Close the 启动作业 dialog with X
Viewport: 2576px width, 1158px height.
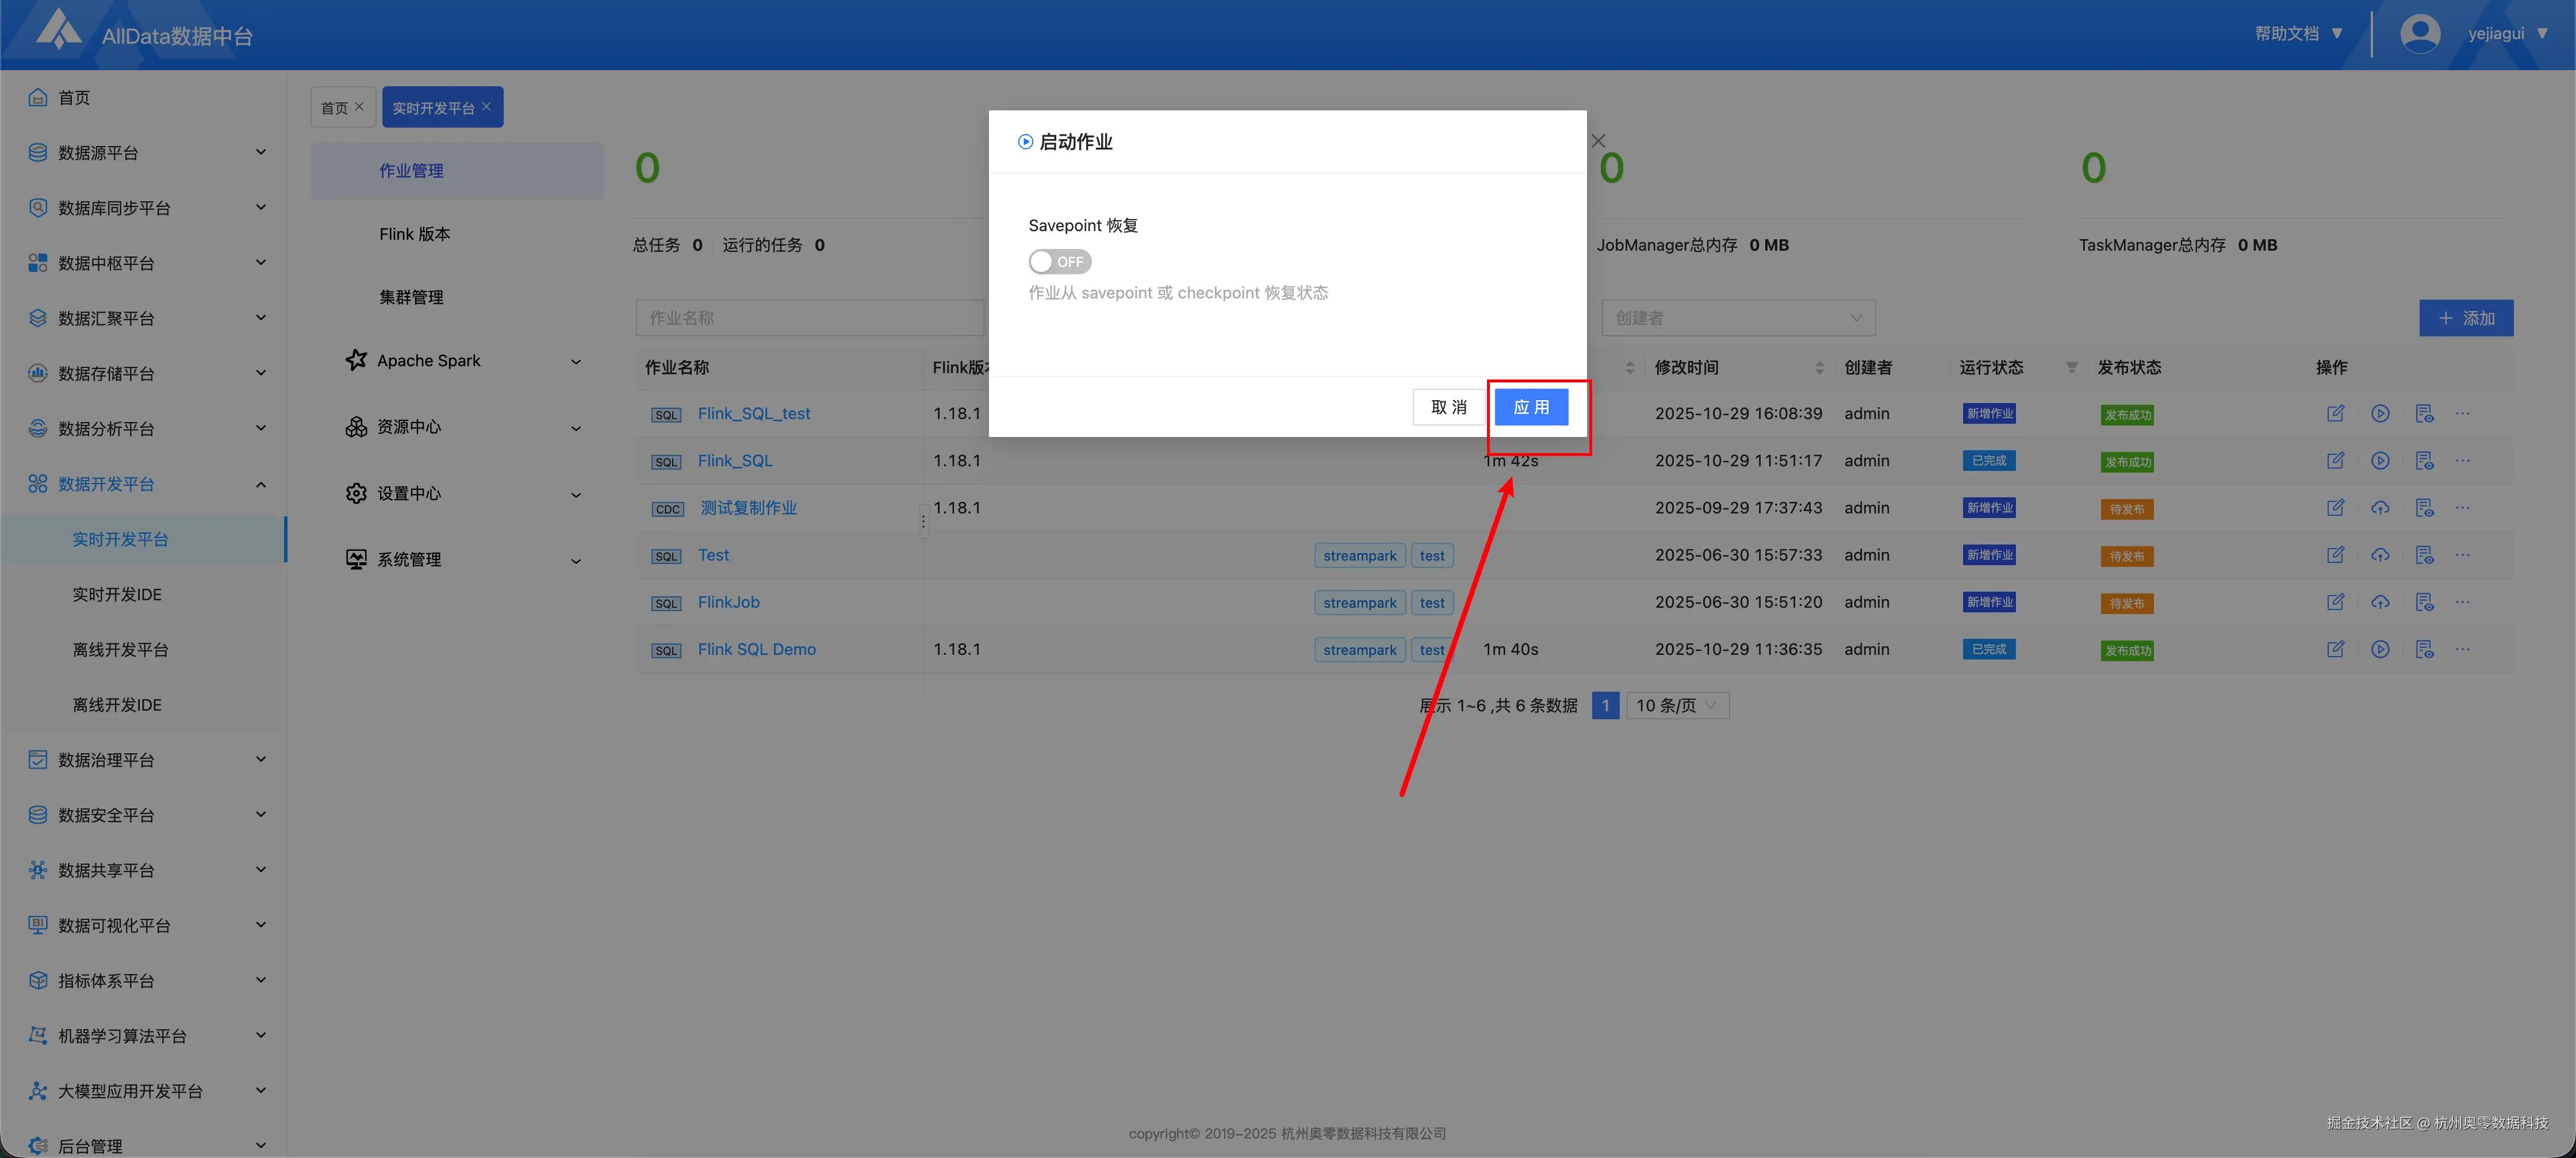coord(1598,141)
